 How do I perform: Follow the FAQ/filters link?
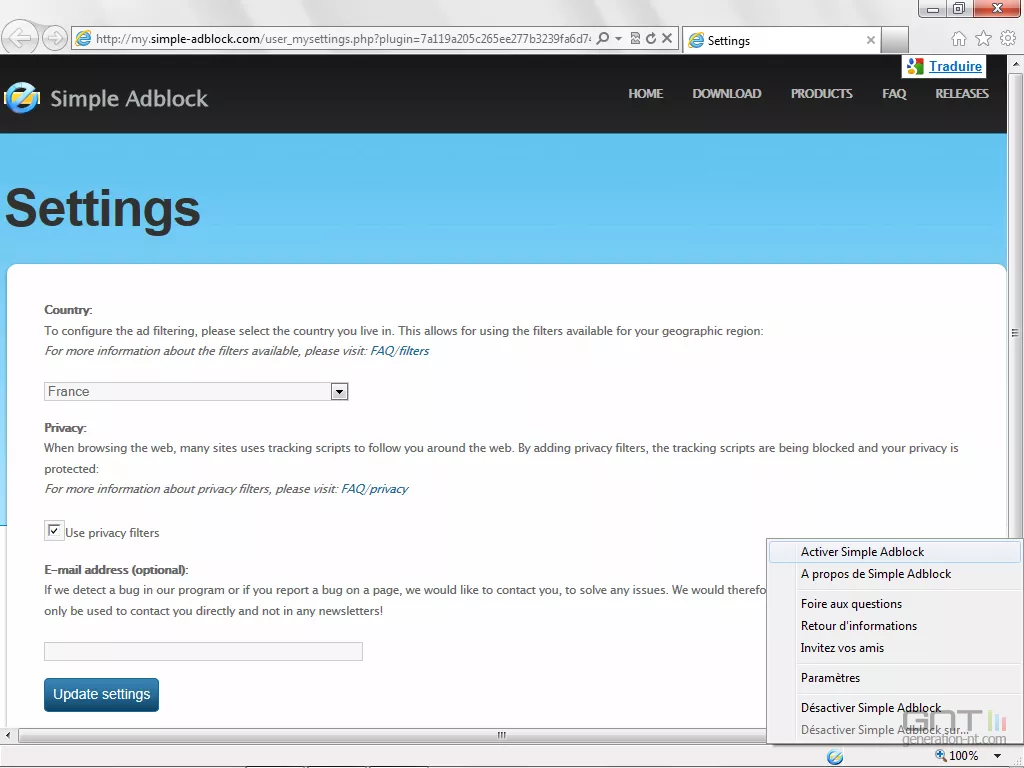399,351
